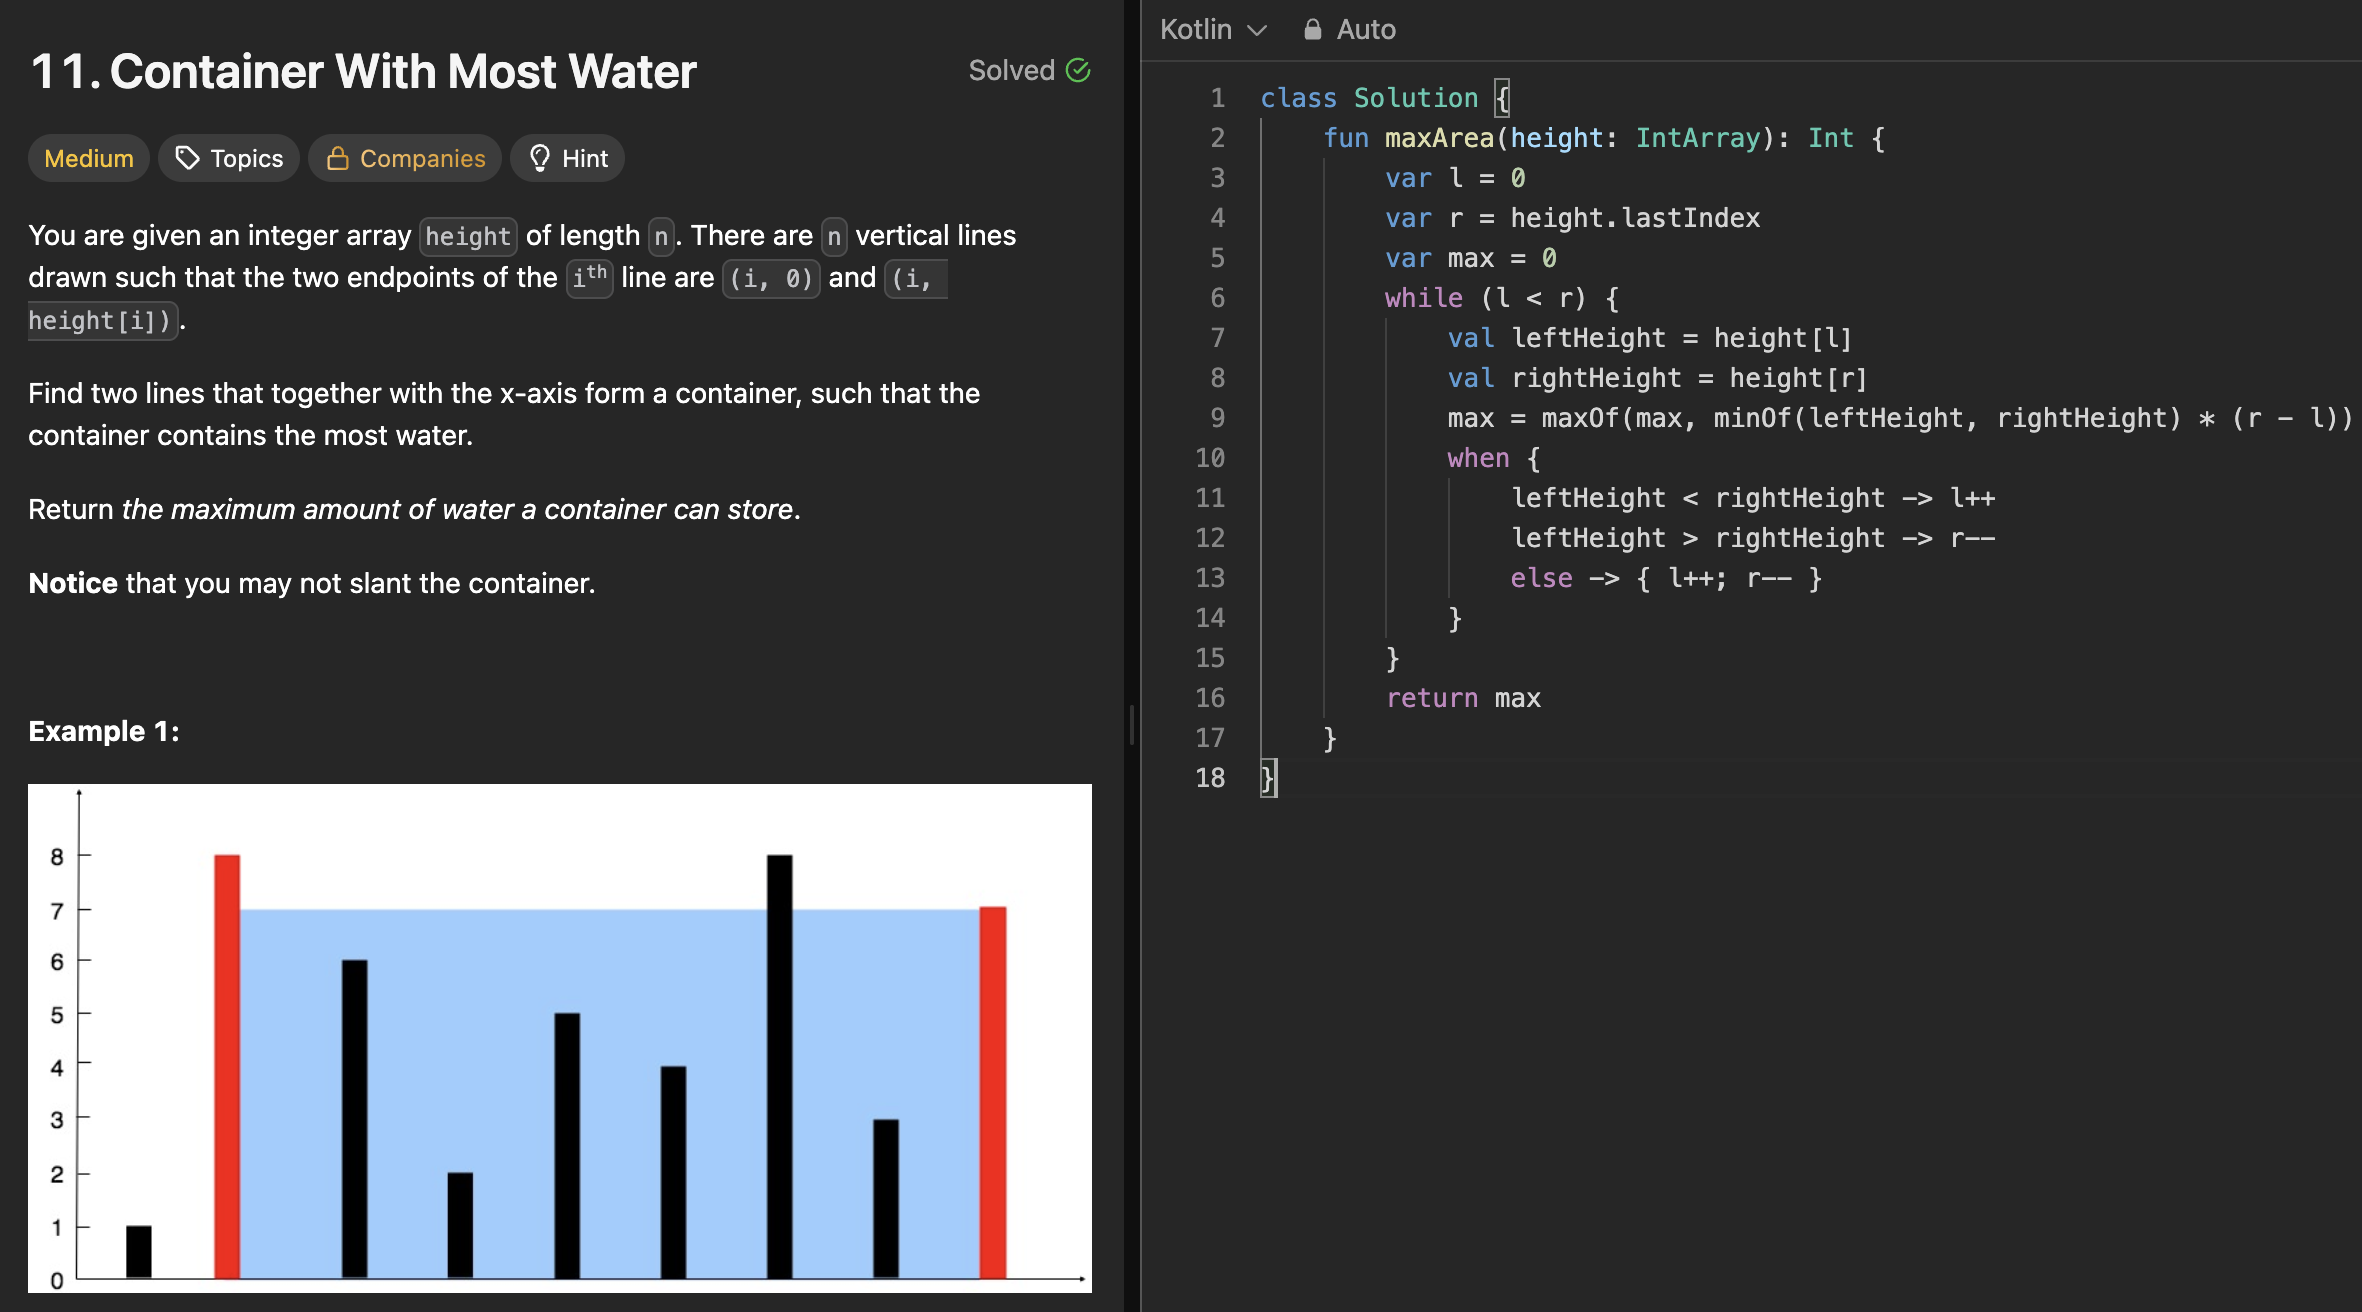Open the Kotlin language dropdown
Image resolution: width=2362 pixels, height=1312 pixels.
pyautogui.click(x=1212, y=30)
